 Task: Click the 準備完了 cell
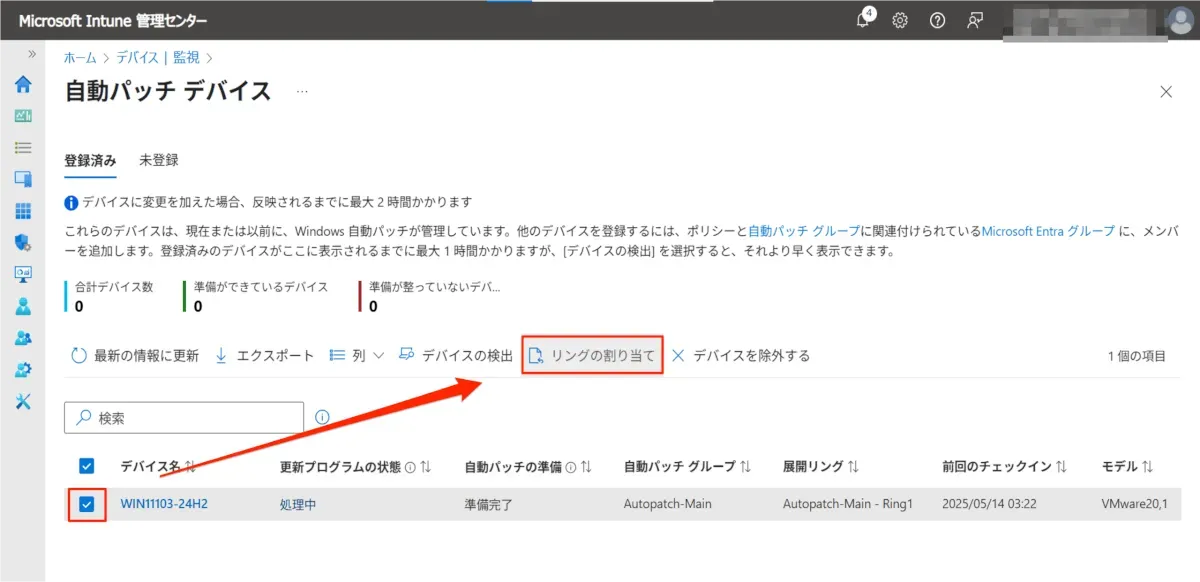488,504
